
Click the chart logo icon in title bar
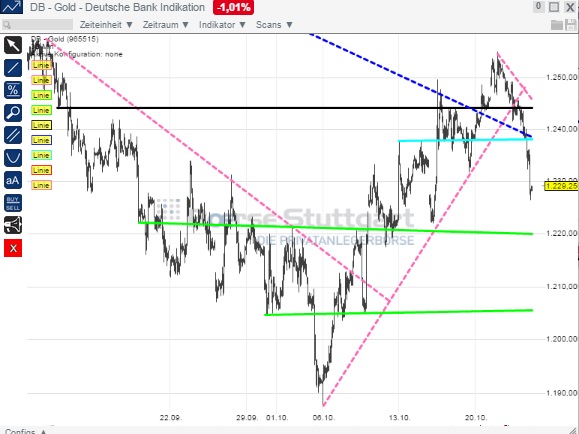tap(11, 7)
